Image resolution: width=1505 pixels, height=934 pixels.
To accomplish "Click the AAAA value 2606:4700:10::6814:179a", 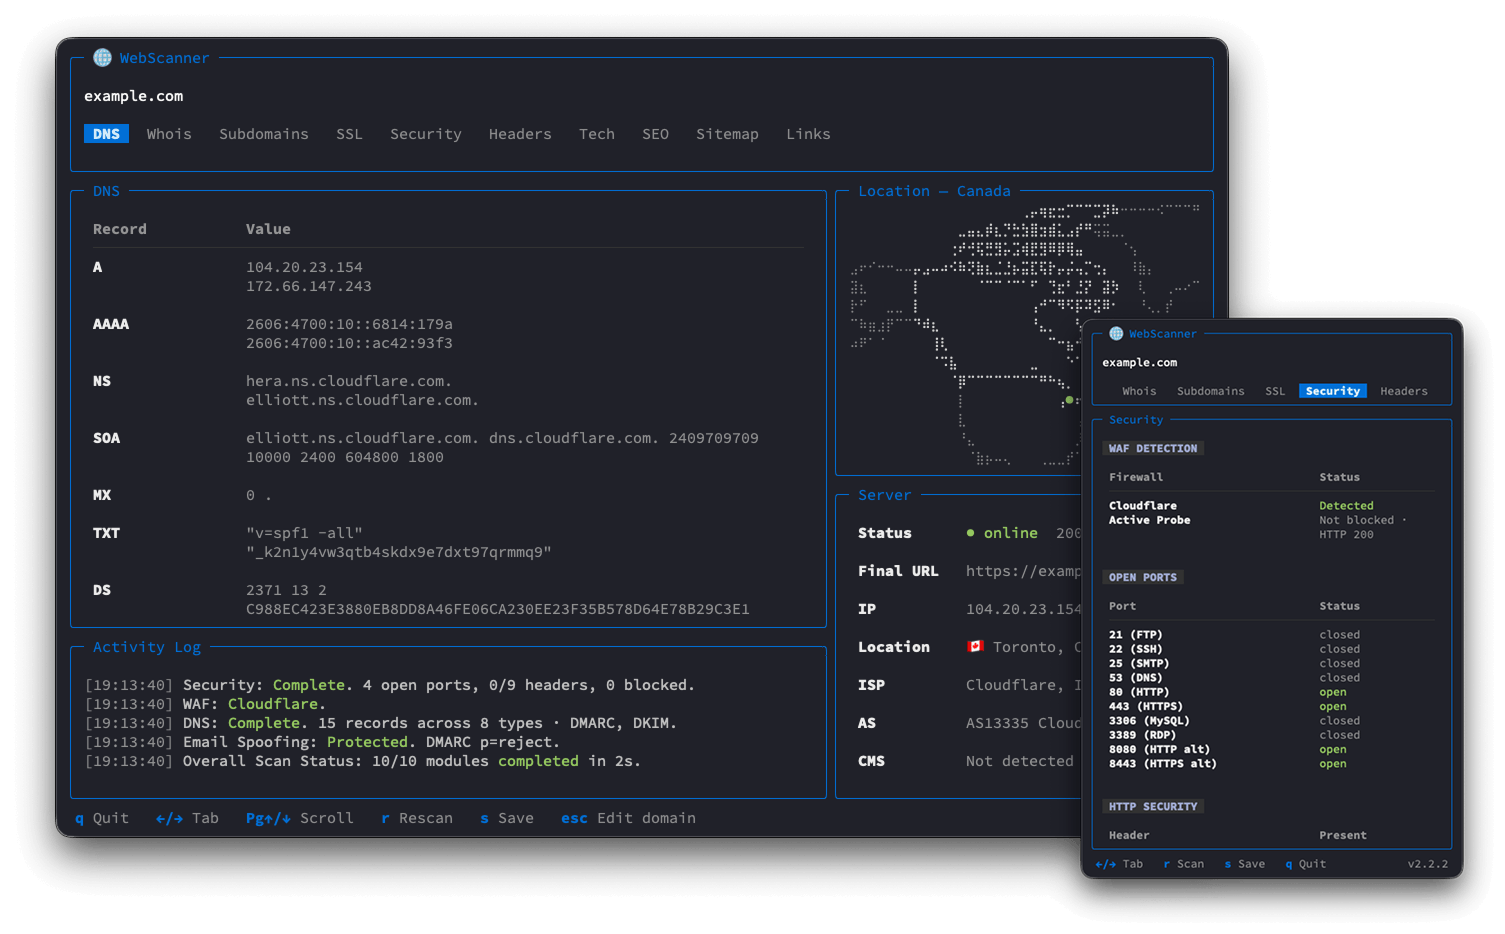I will coord(349,324).
